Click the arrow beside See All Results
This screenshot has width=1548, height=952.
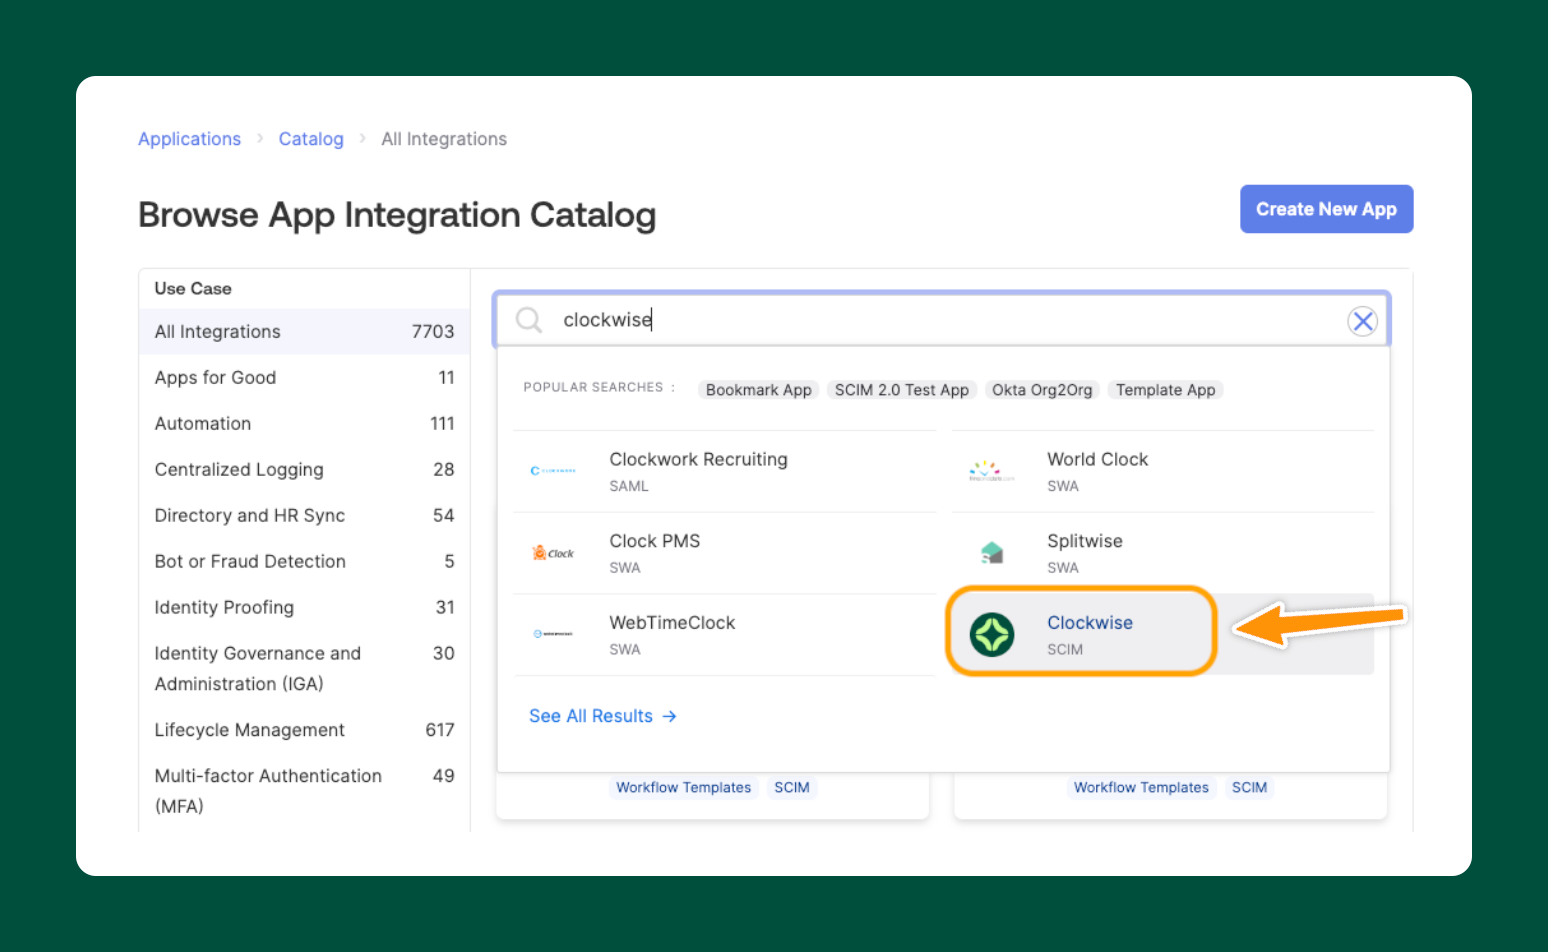[669, 716]
